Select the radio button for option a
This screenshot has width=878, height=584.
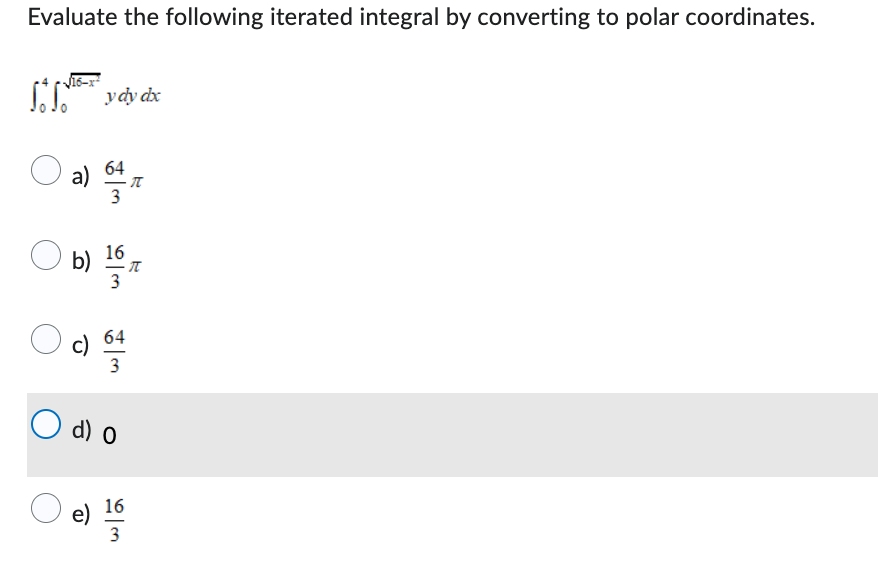click(44, 172)
